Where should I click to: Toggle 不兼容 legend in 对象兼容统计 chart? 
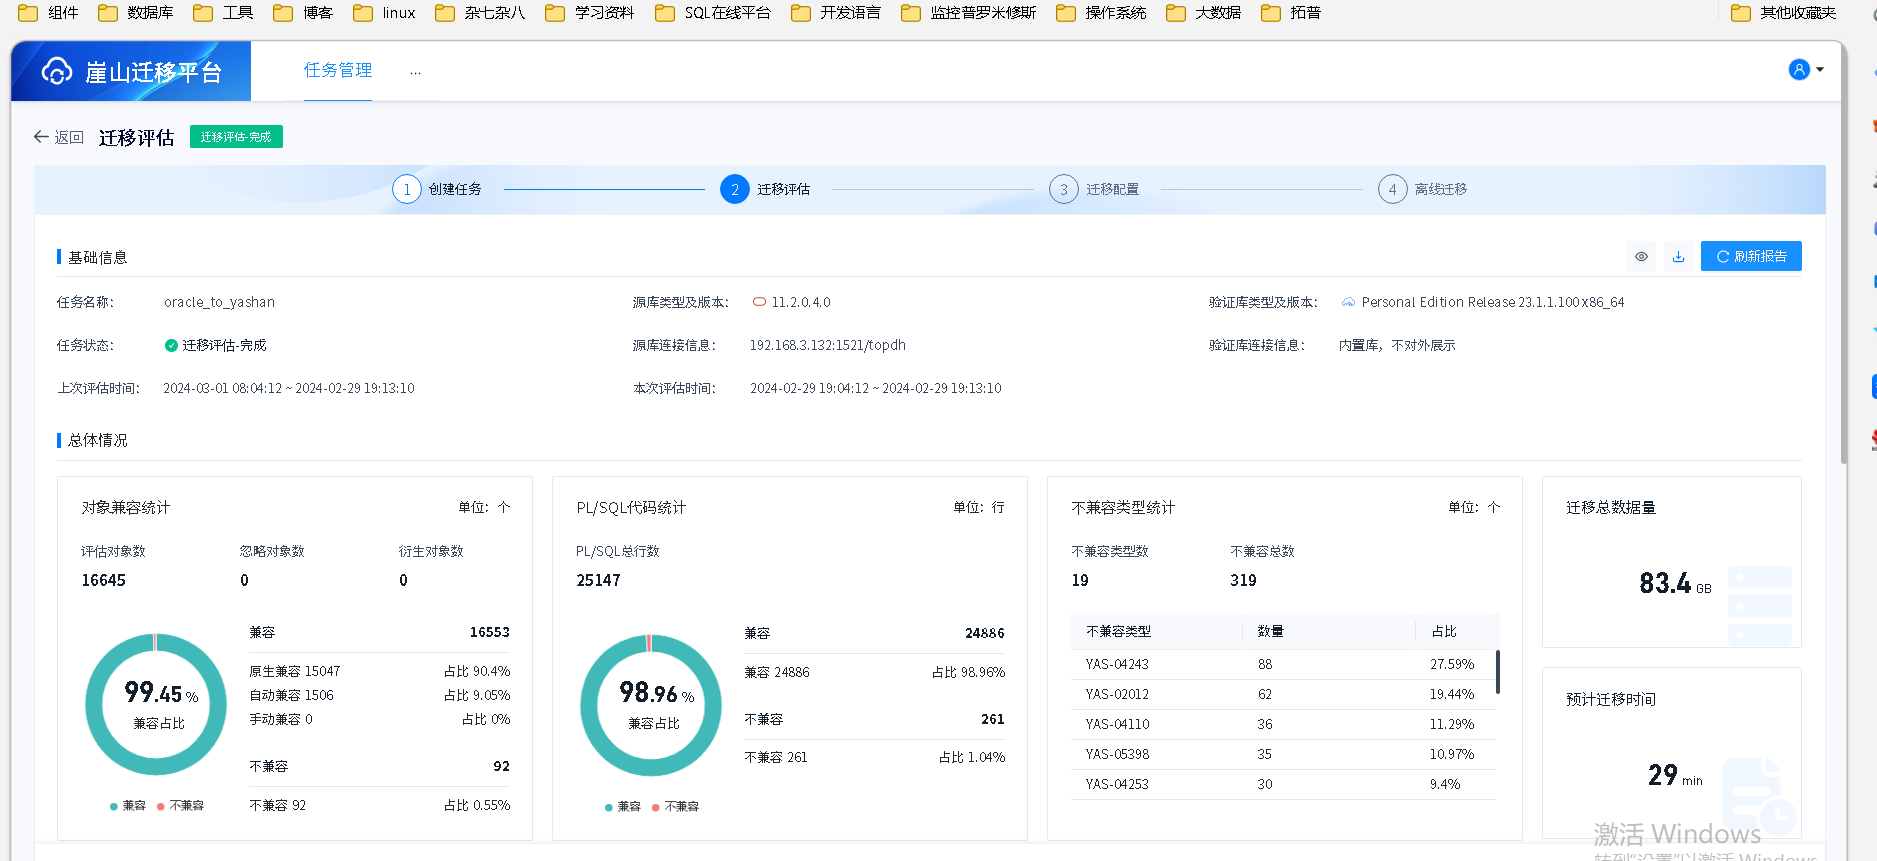181,806
